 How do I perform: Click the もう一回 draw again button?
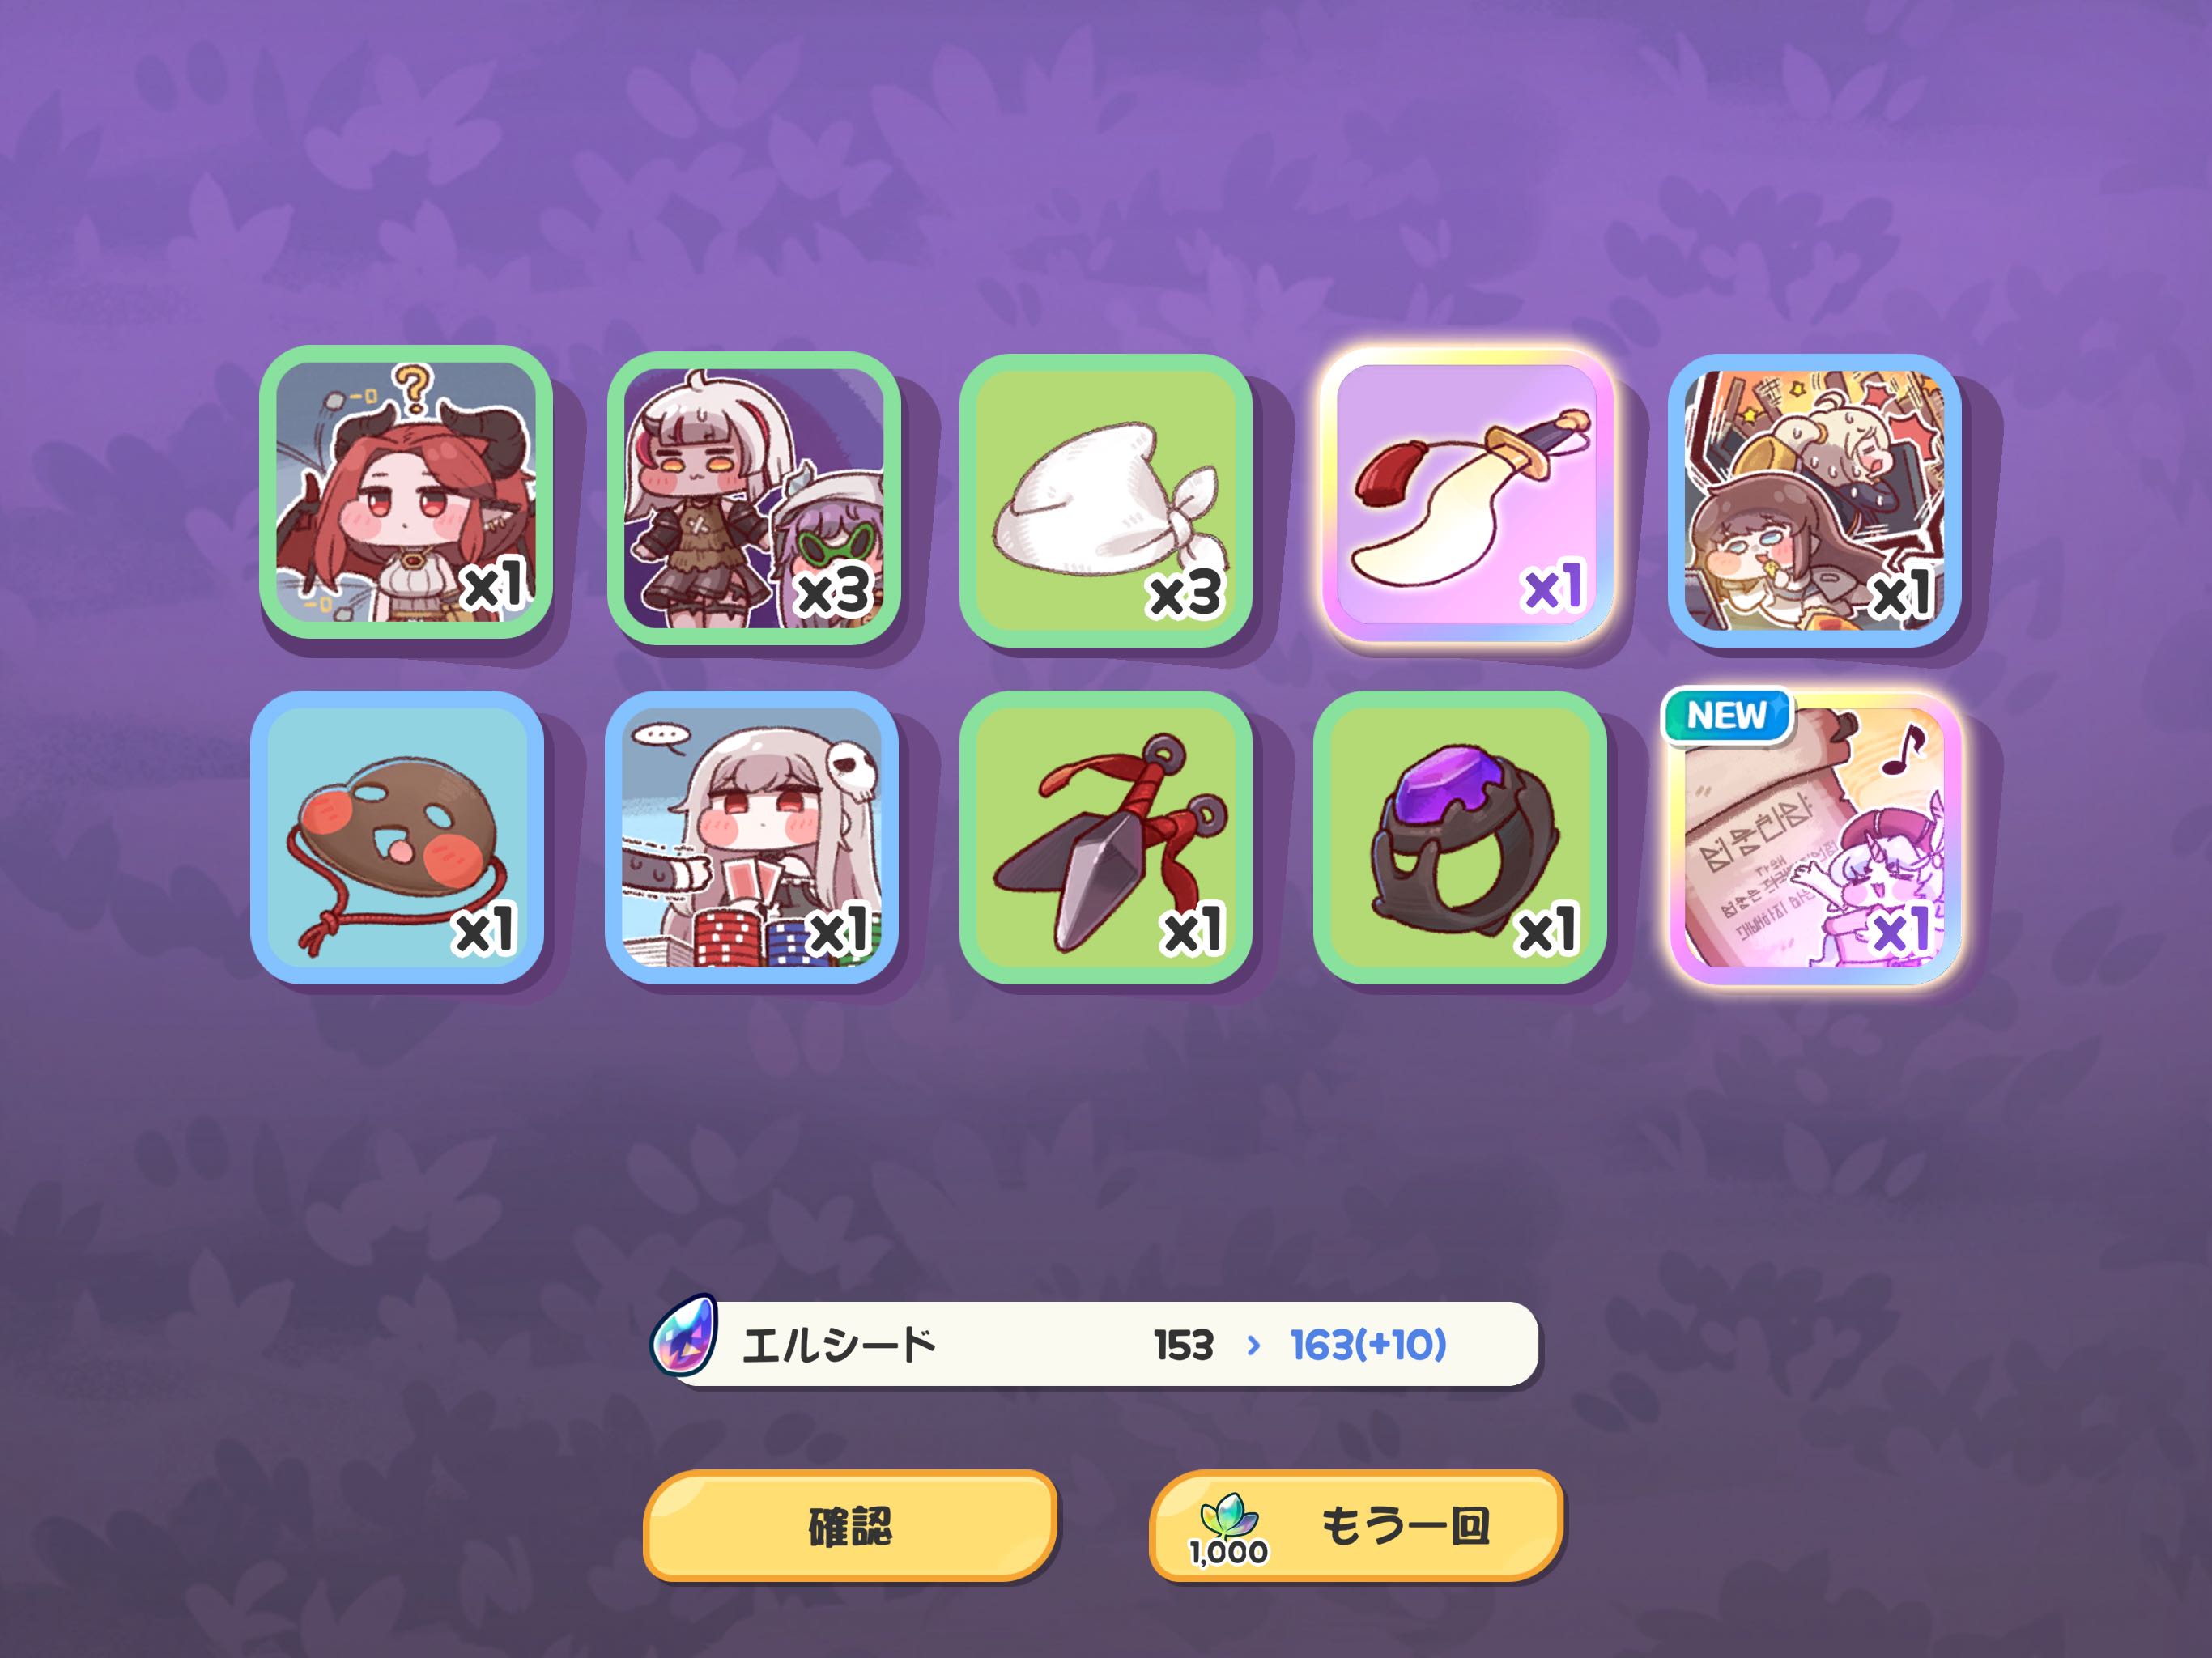(1356, 1526)
